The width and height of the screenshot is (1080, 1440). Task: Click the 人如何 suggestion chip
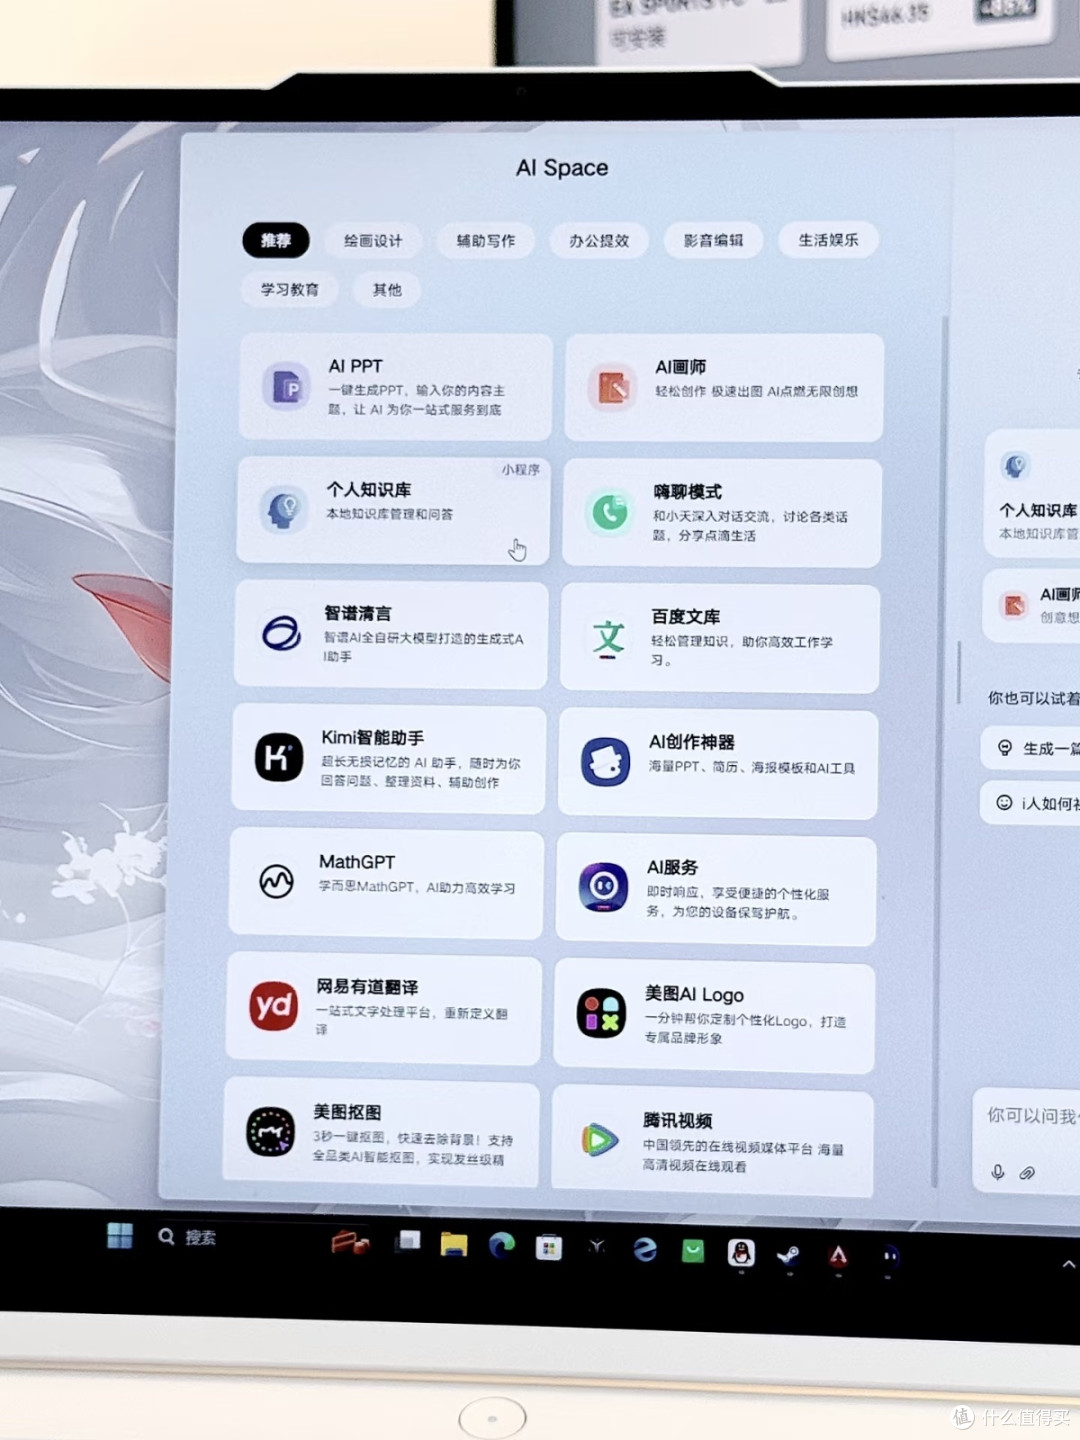coord(1032,803)
